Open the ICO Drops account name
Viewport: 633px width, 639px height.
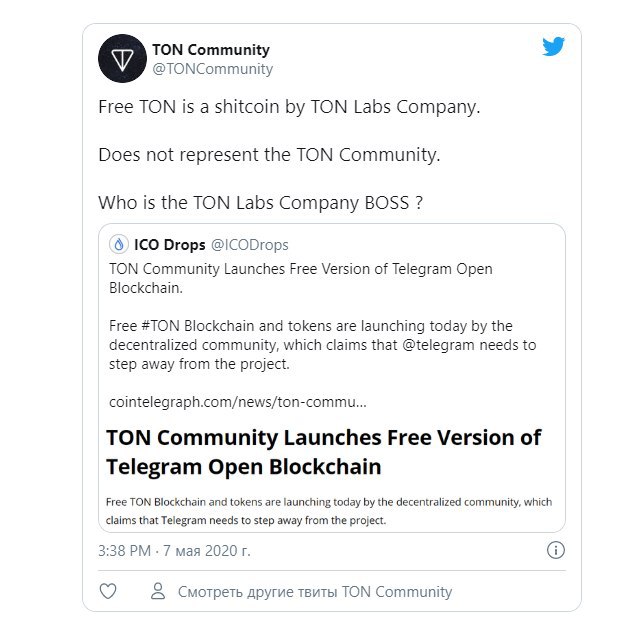click(170, 245)
